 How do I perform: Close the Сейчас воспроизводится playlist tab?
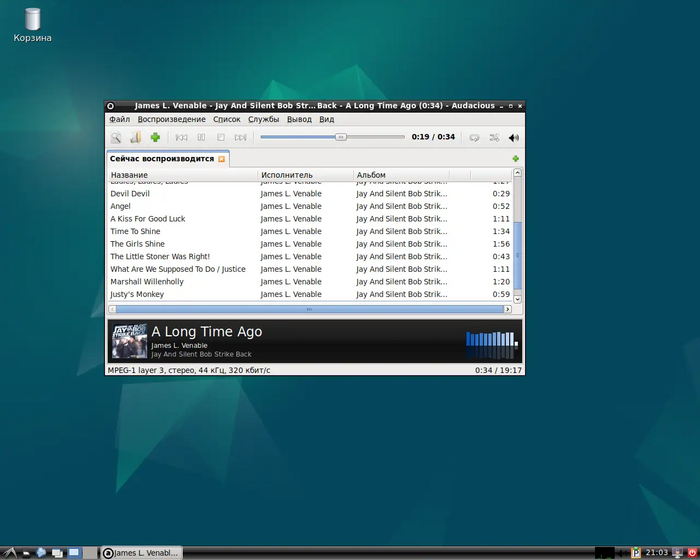click(x=221, y=159)
